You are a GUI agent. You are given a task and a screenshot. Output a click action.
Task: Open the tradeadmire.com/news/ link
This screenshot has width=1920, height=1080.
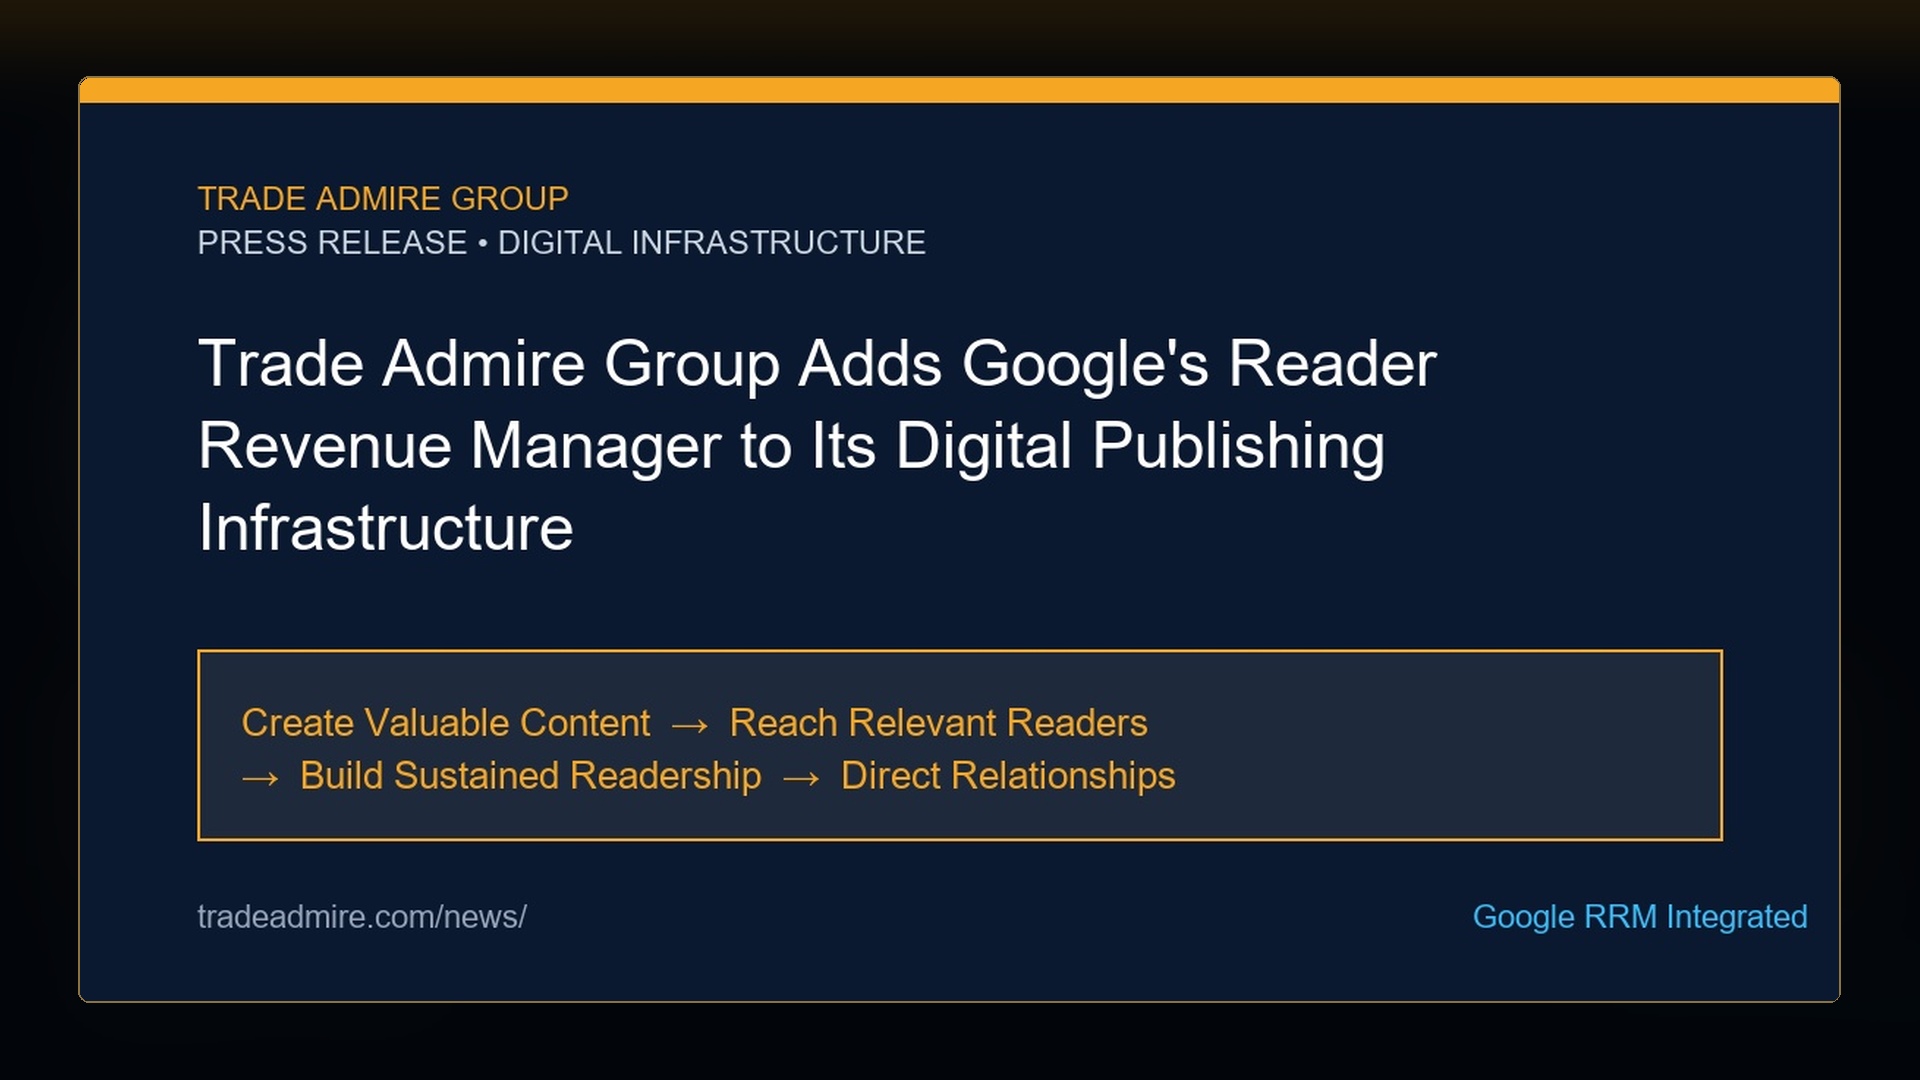(x=362, y=916)
